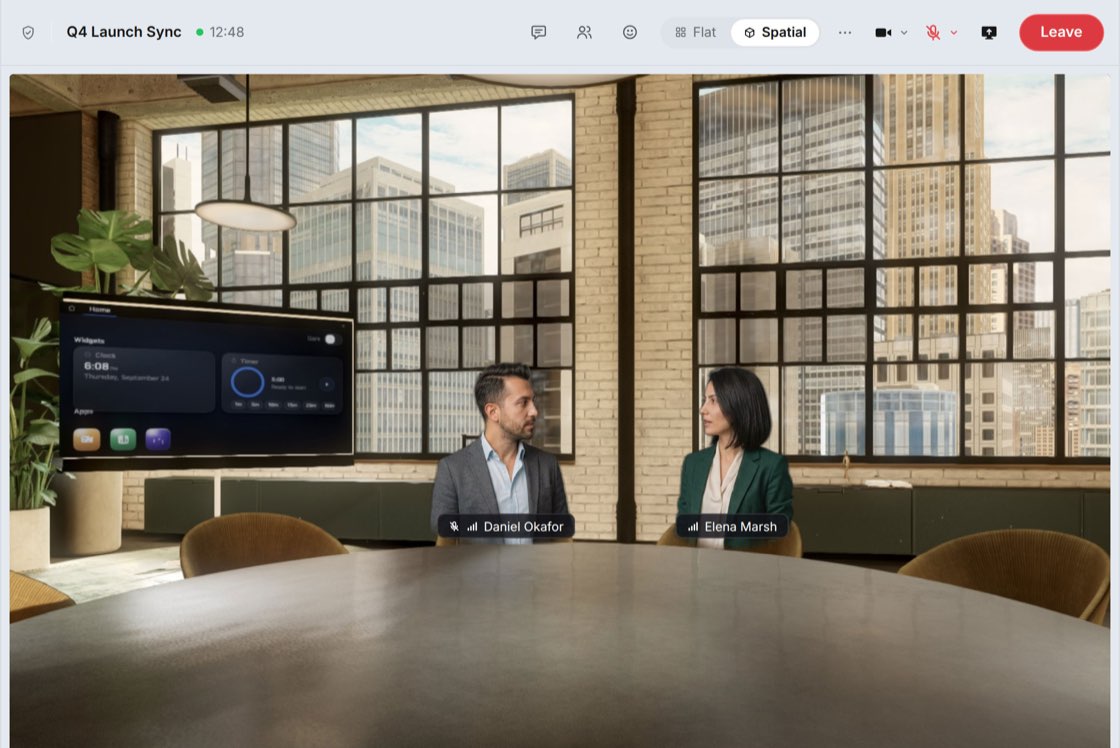Click Daniel Okafor's muted mic icon
Image resolution: width=1120 pixels, height=748 pixels.
(454, 527)
